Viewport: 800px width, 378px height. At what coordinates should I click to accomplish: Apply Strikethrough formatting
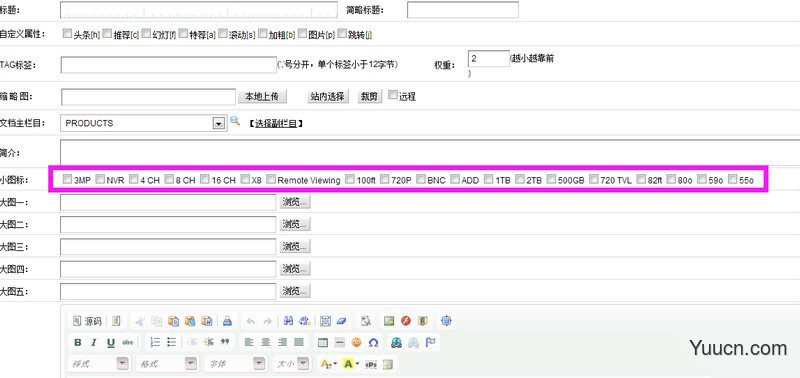tap(128, 342)
